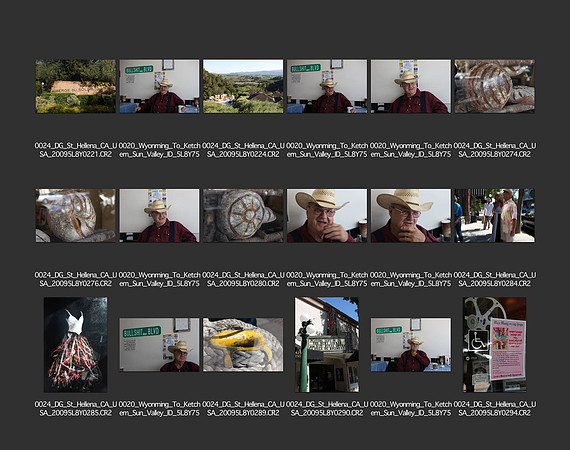The height and width of the screenshot is (450, 570).
Task: Click filename ending 2009SL8Y0274.CR2
Action: click(x=494, y=150)
